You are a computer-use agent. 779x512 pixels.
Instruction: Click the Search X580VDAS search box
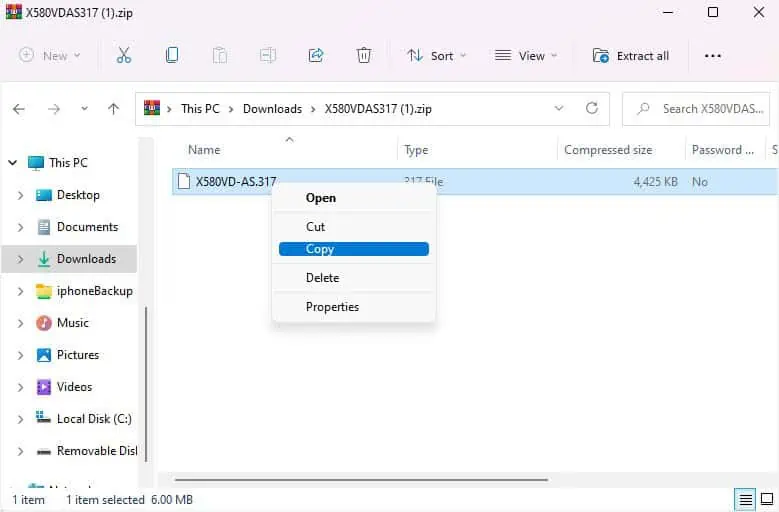pos(705,109)
